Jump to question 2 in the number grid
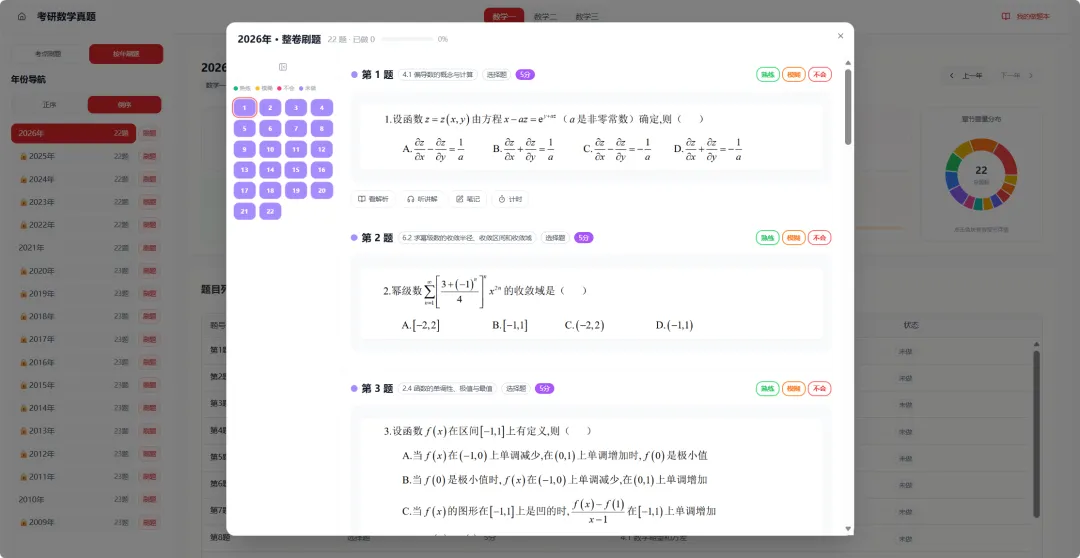Screen dimensions: 1080x558 coord(270,107)
